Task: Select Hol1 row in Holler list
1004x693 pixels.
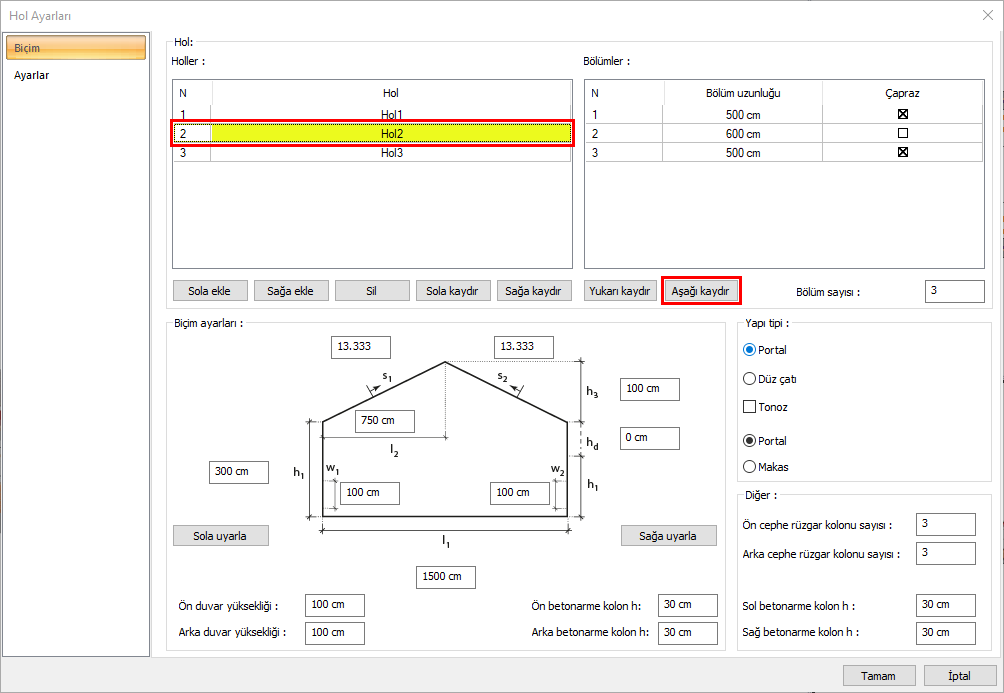Action: click(390, 115)
